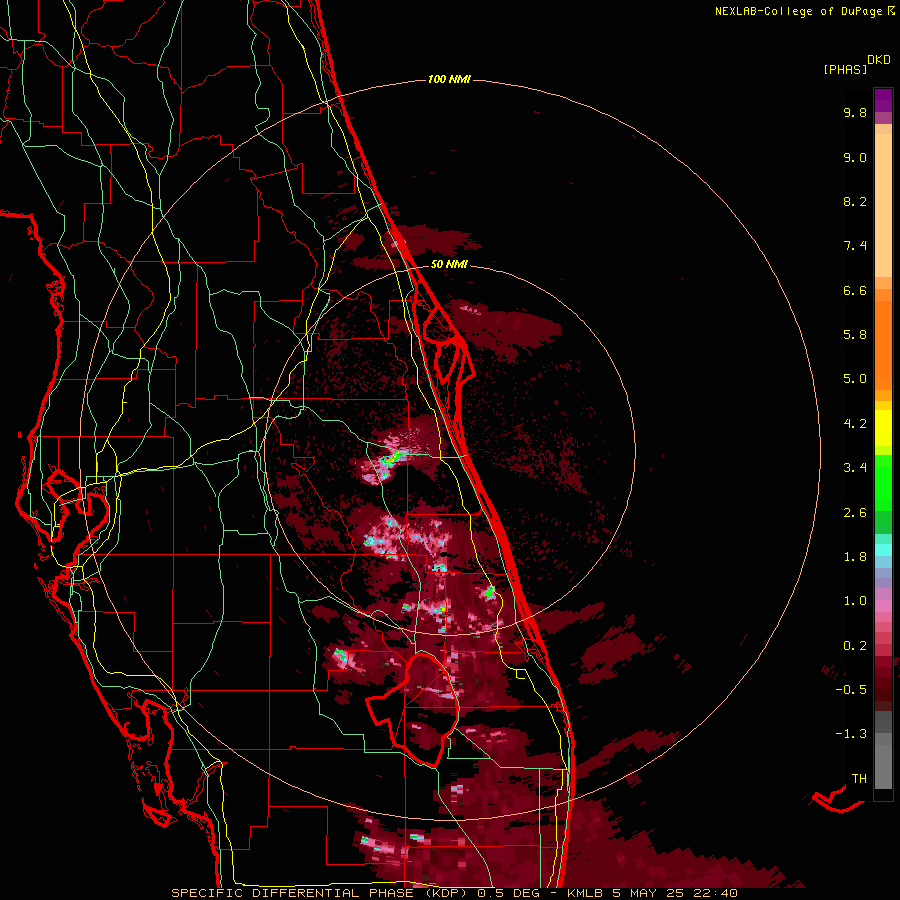900x900 pixels.
Task: Select the 9.0 value on the color scale
Action: [x=855, y=157]
